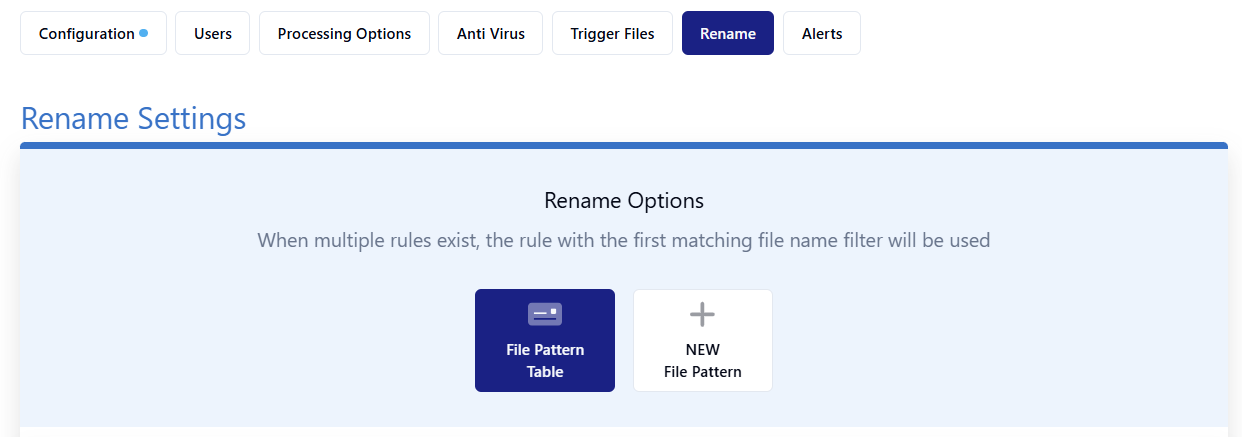Image resolution: width=1242 pixels, height=437 pixels.
Task: Click the 'File Pattern Table' button label
Action: point(545,361)
